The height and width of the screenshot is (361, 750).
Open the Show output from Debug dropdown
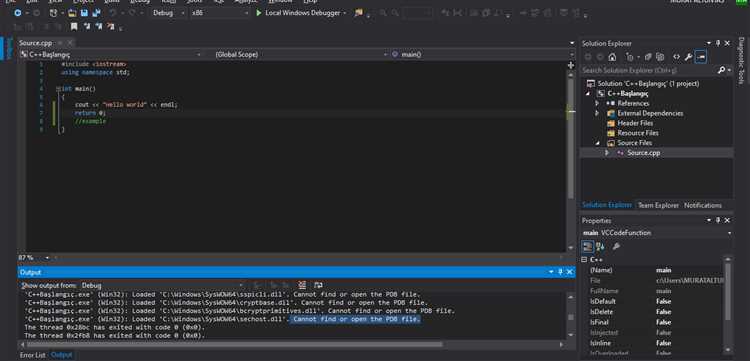[x=162, y=285]
